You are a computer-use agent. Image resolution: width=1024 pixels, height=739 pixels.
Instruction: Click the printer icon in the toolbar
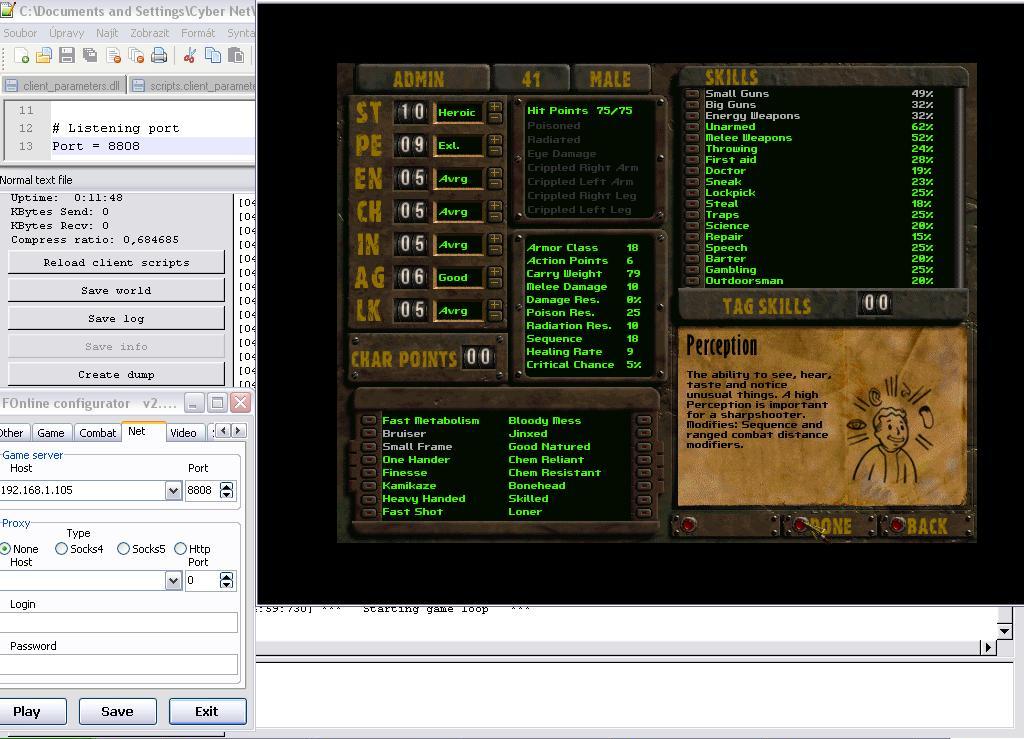[x=159, y=56]
